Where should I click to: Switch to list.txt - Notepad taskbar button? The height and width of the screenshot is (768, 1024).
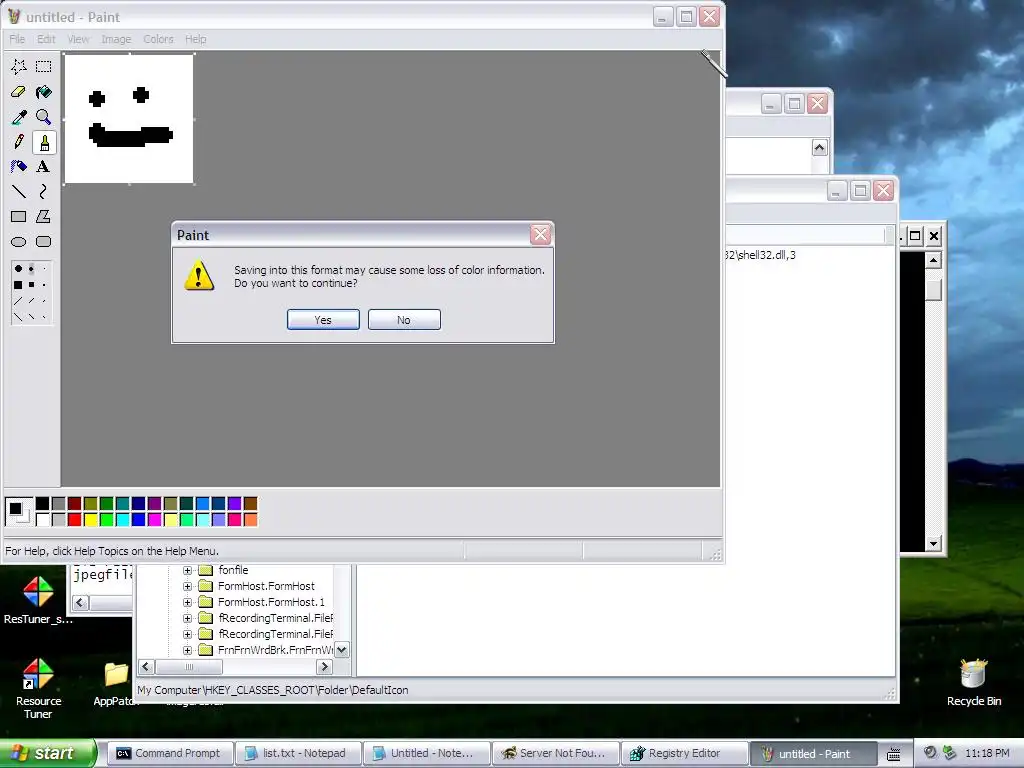click(297, 754)
